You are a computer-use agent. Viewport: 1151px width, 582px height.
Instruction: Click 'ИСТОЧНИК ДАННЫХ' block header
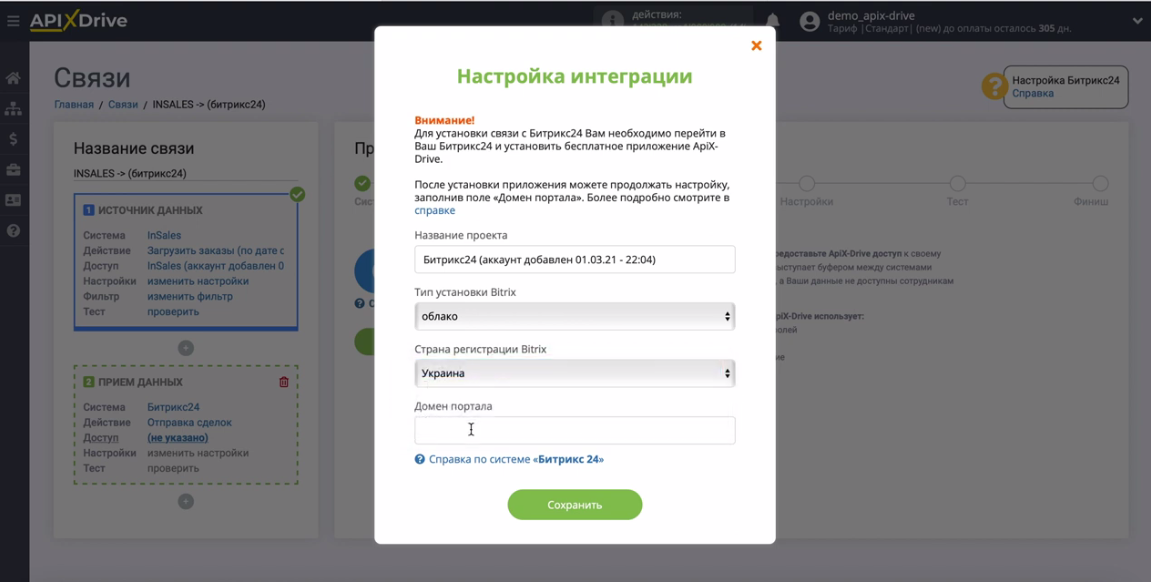(150, 211)
